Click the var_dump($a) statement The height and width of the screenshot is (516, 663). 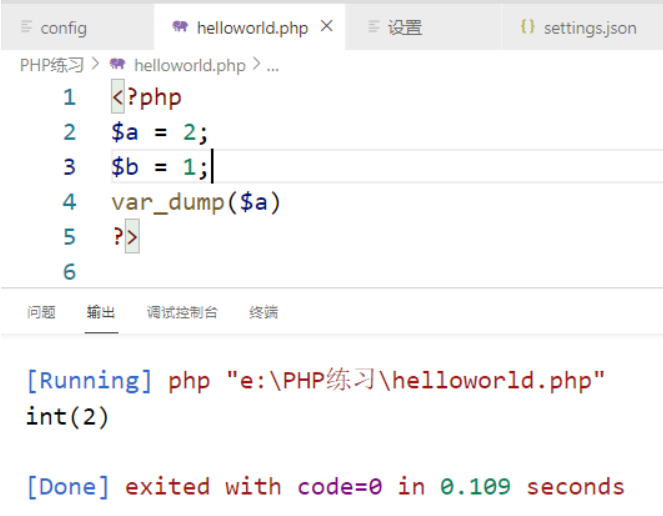click(x=196, y=202)
